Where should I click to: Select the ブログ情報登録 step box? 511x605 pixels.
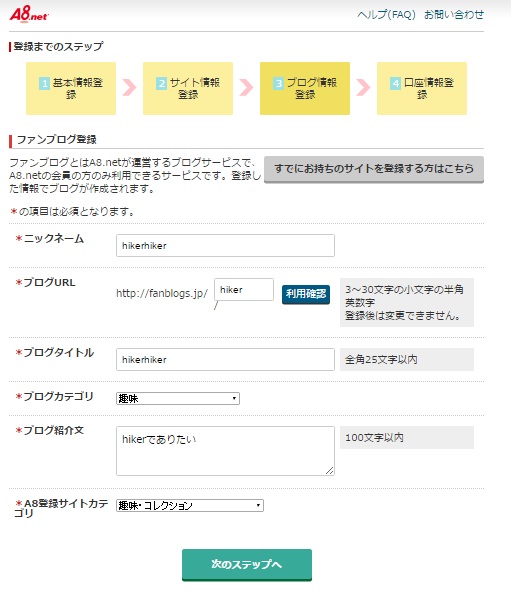point(305,88)
